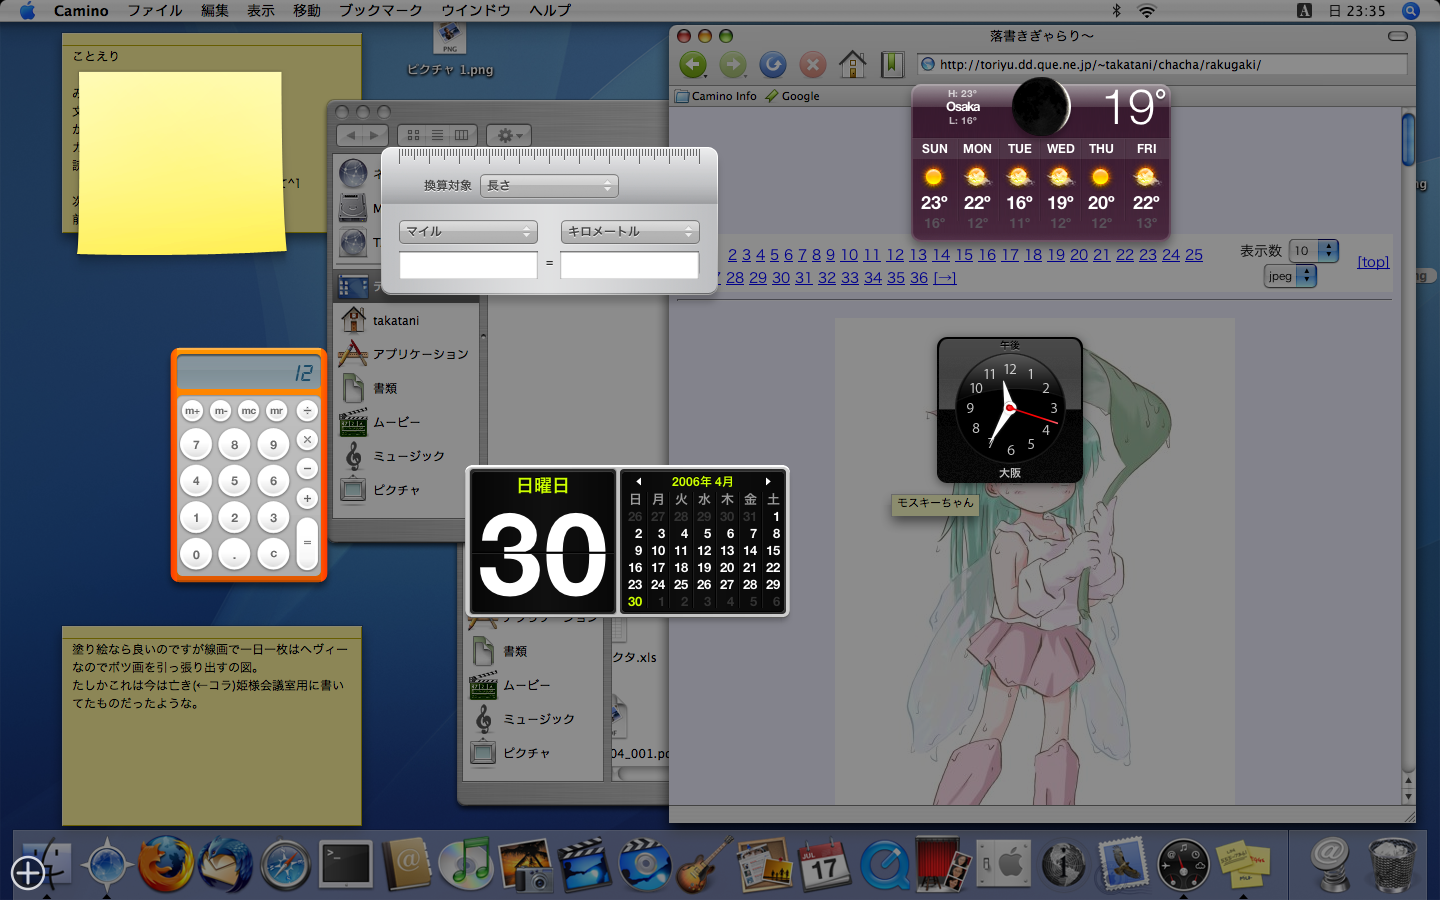
Task: Open iCal calendar icon in Dock
Action: pos(824,864)
